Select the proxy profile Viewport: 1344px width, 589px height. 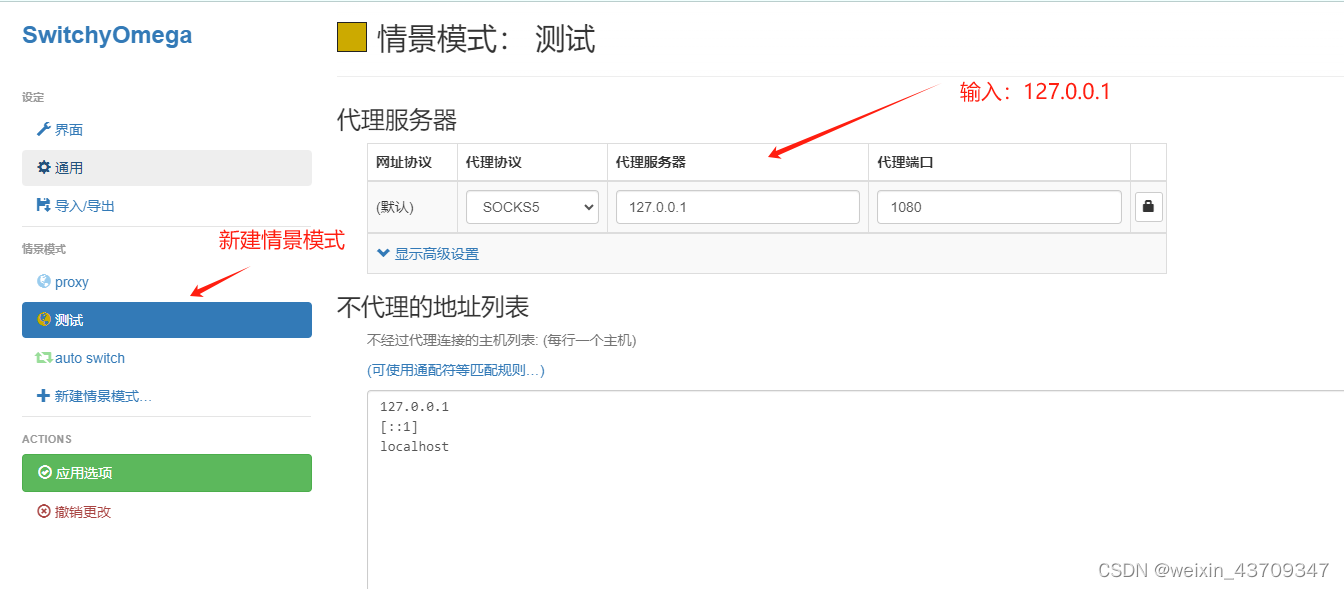click(167, 282)
